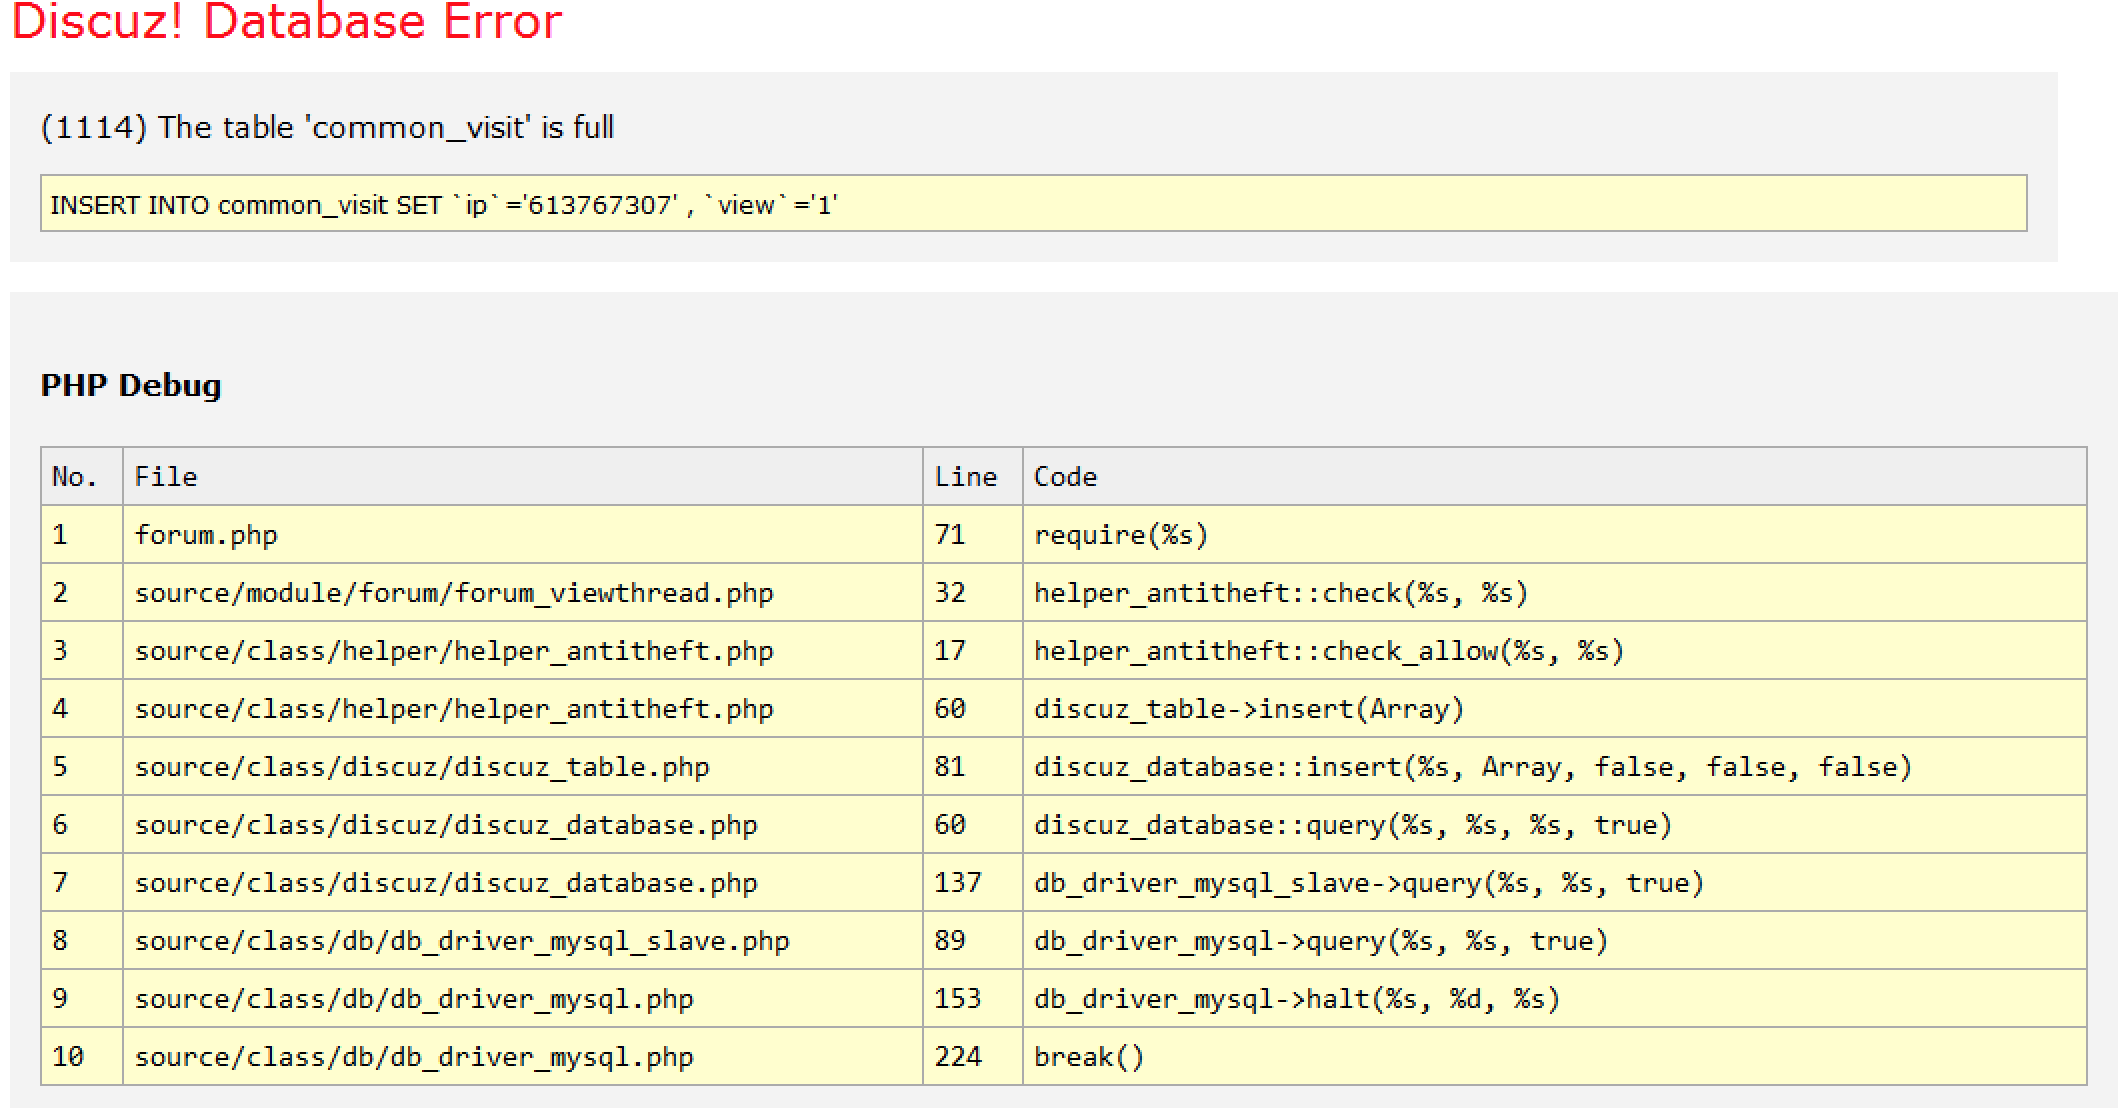This screenshot has width=2118, height=1108.
Task: Click the row number 10 cell
Action: pyautogui.click(x=82, y=1056)
